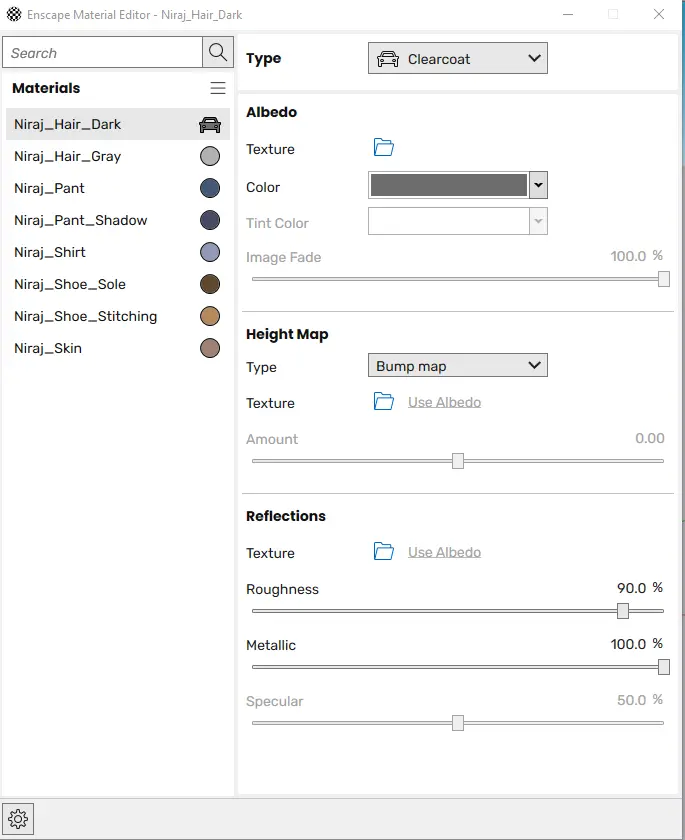Click Use Albedo link under Reflections
The height and width of the screenshot is (840, 685).
pyautogui.click(x=444, y=552)
